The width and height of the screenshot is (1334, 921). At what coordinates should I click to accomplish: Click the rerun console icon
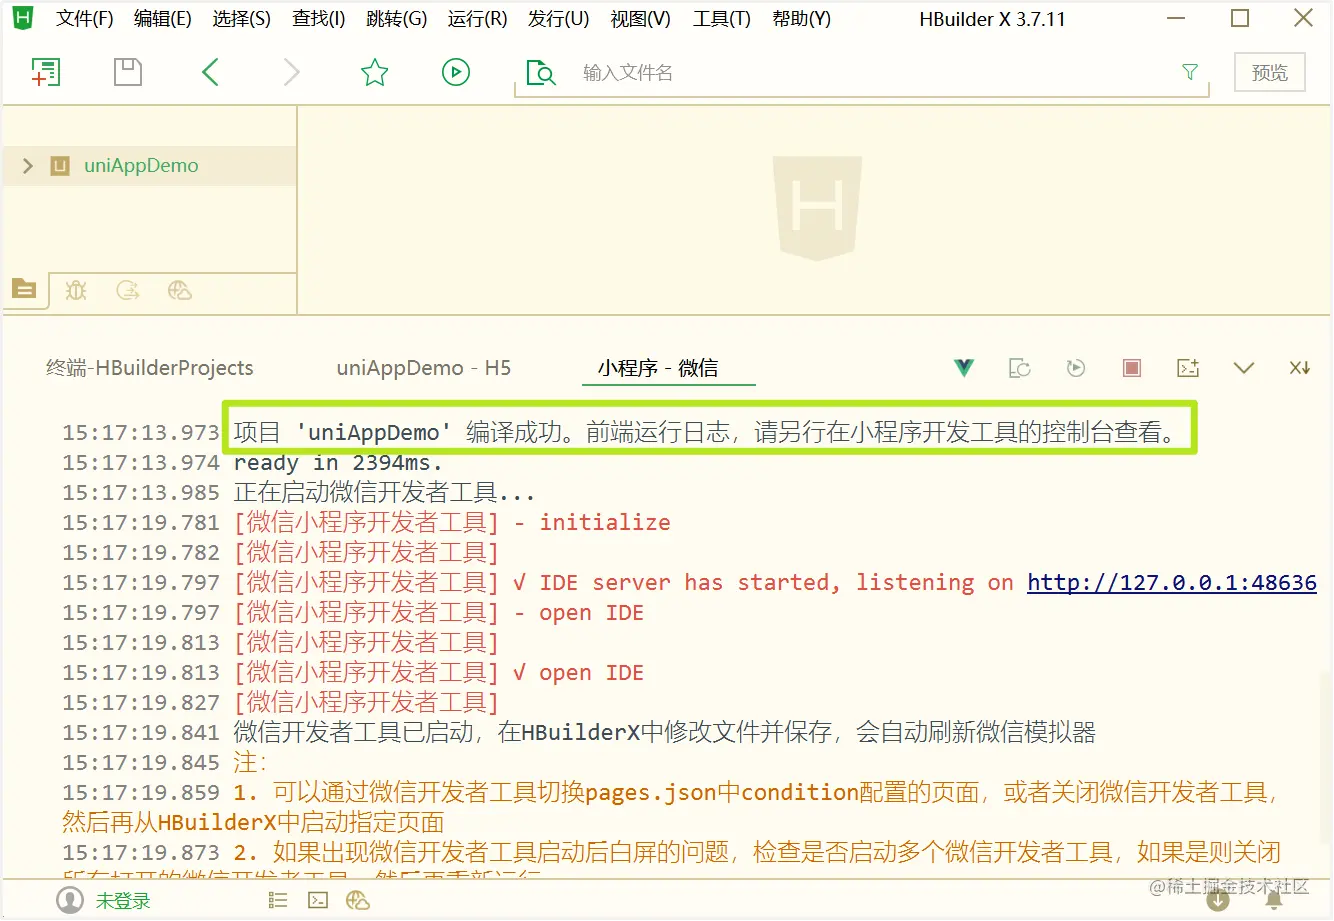1076,368
